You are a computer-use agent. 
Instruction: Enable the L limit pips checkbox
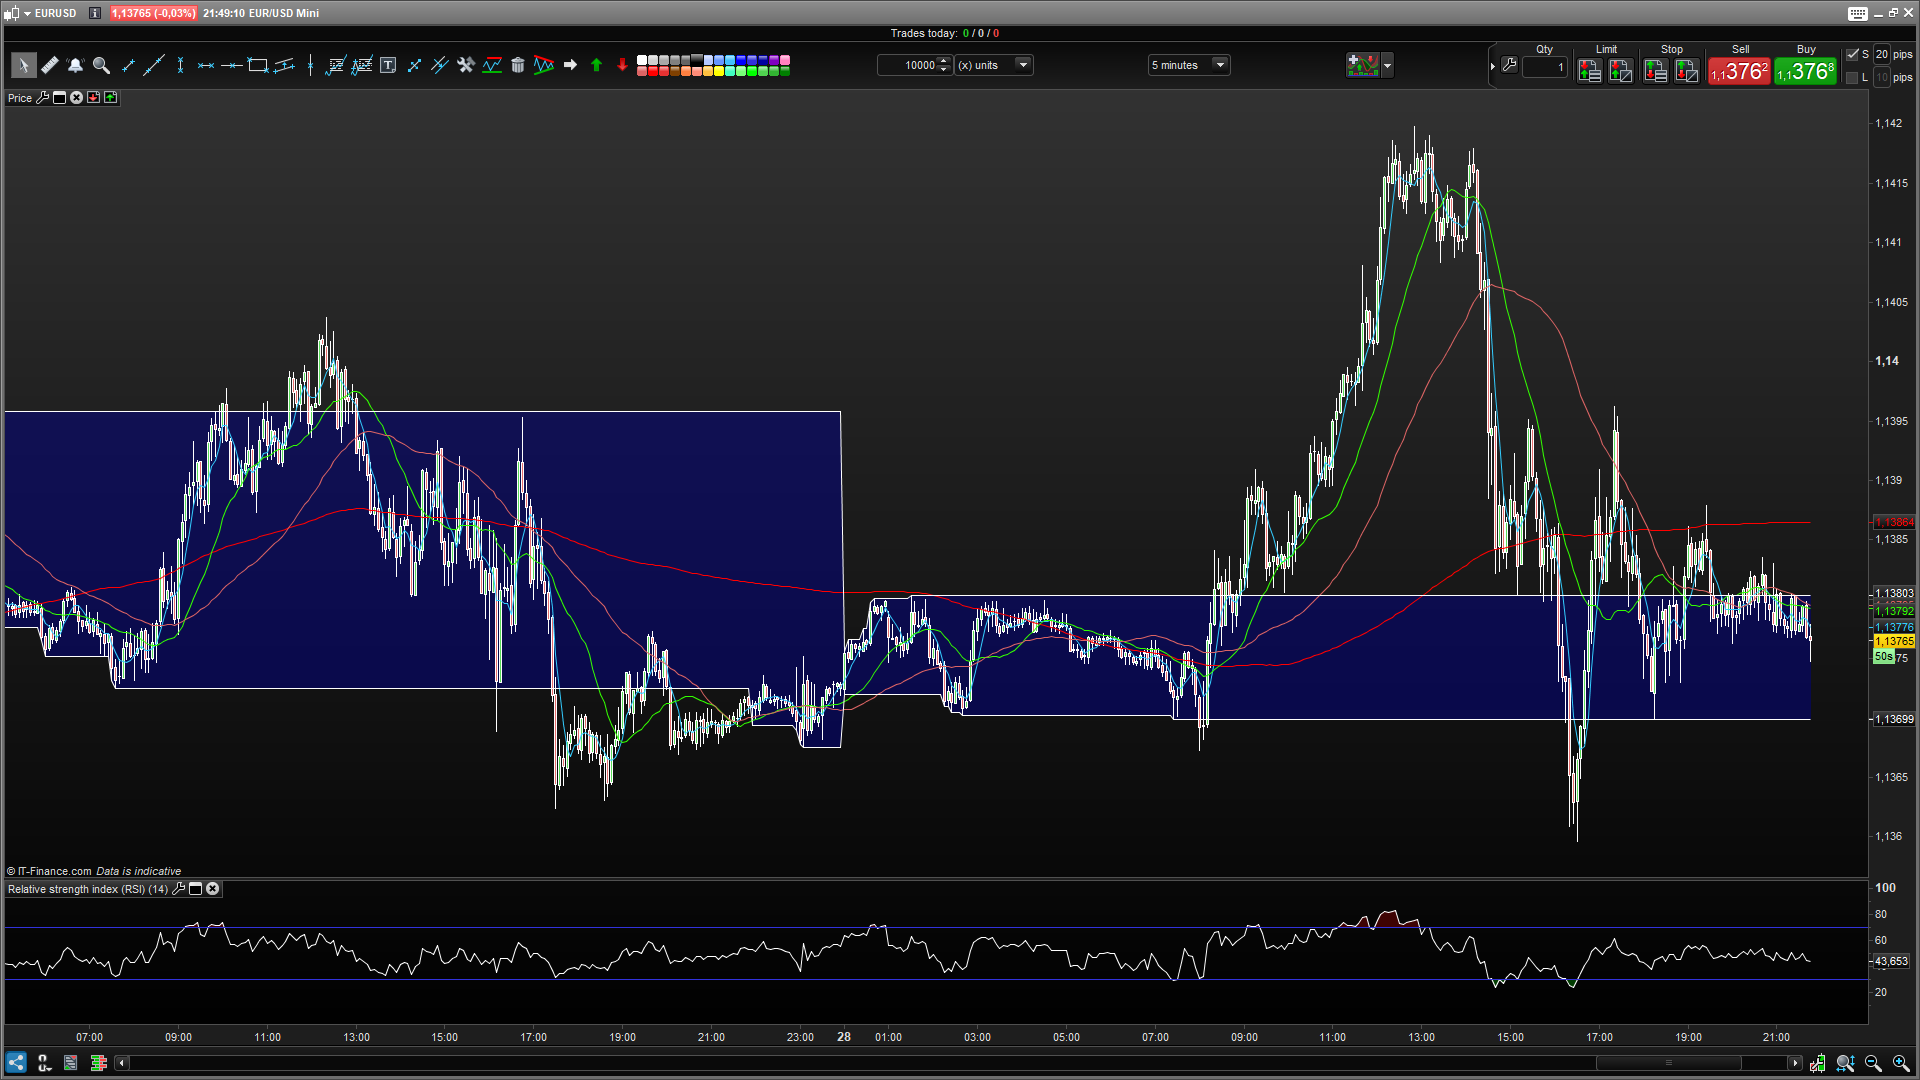pyautogui.click(x=1852, y=77)
